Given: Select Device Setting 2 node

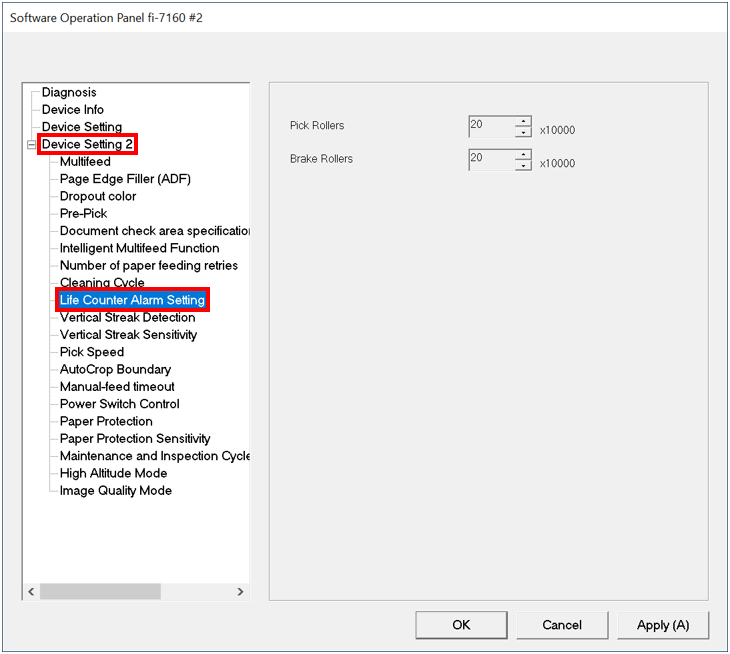Looking at the screenshot, I should [87, 144].
